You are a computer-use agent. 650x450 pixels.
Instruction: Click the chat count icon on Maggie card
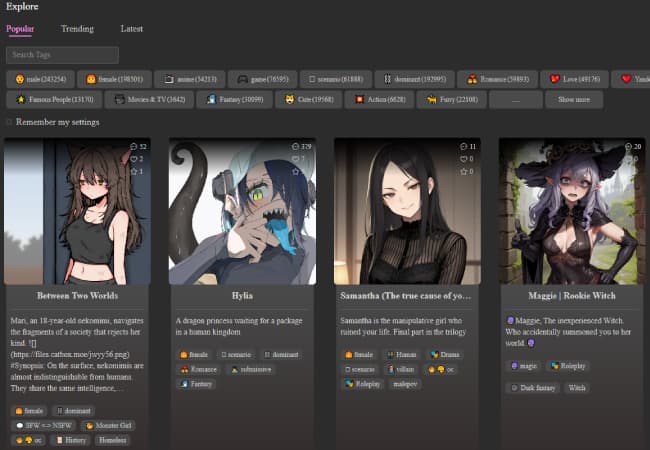click(x=626, y=147)
